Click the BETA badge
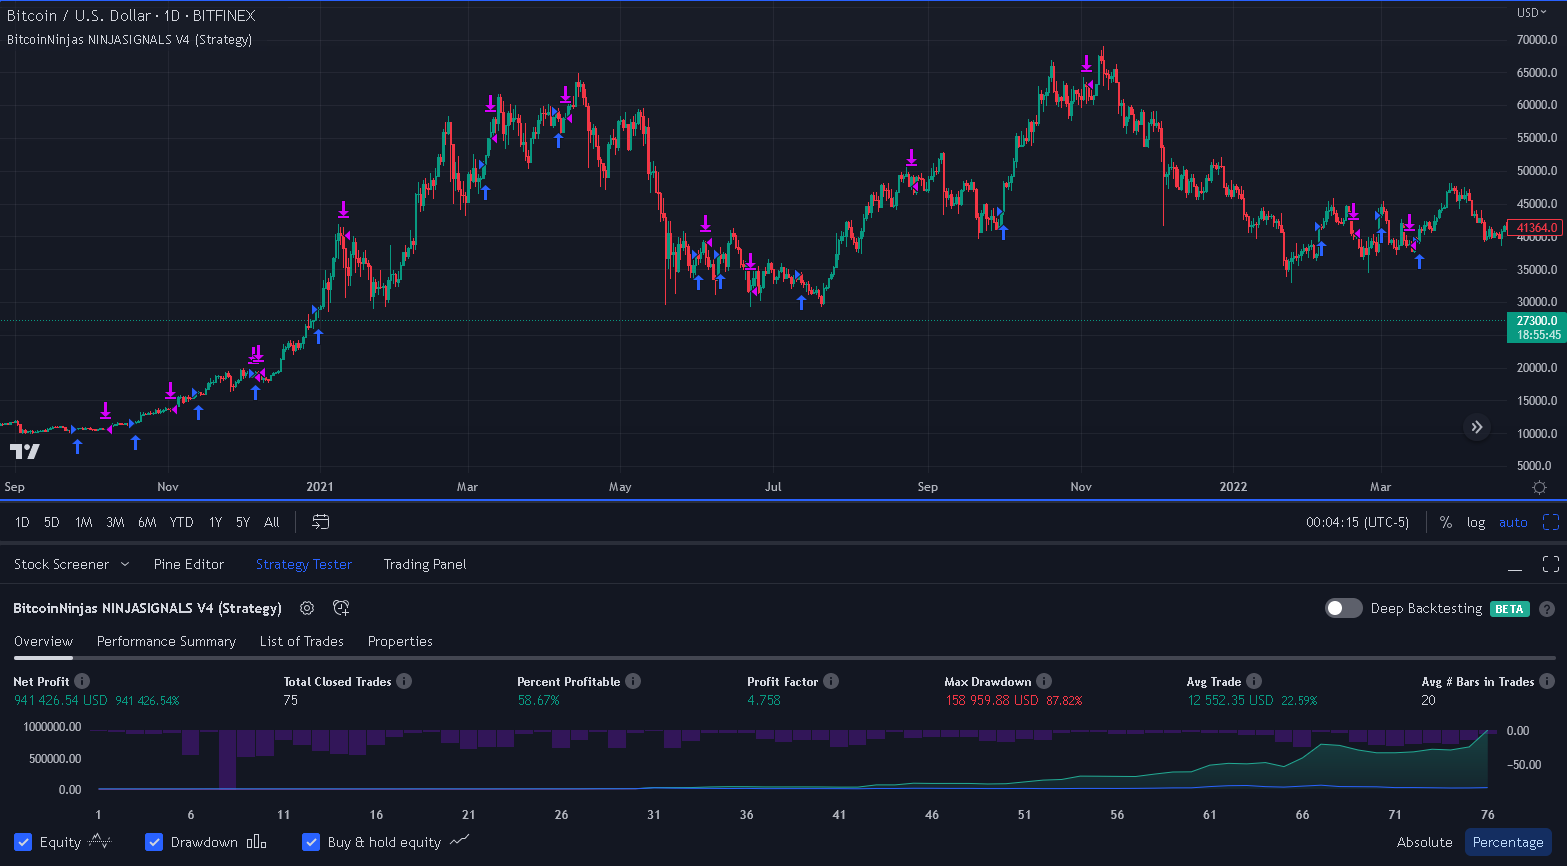 coord(1509,609)
